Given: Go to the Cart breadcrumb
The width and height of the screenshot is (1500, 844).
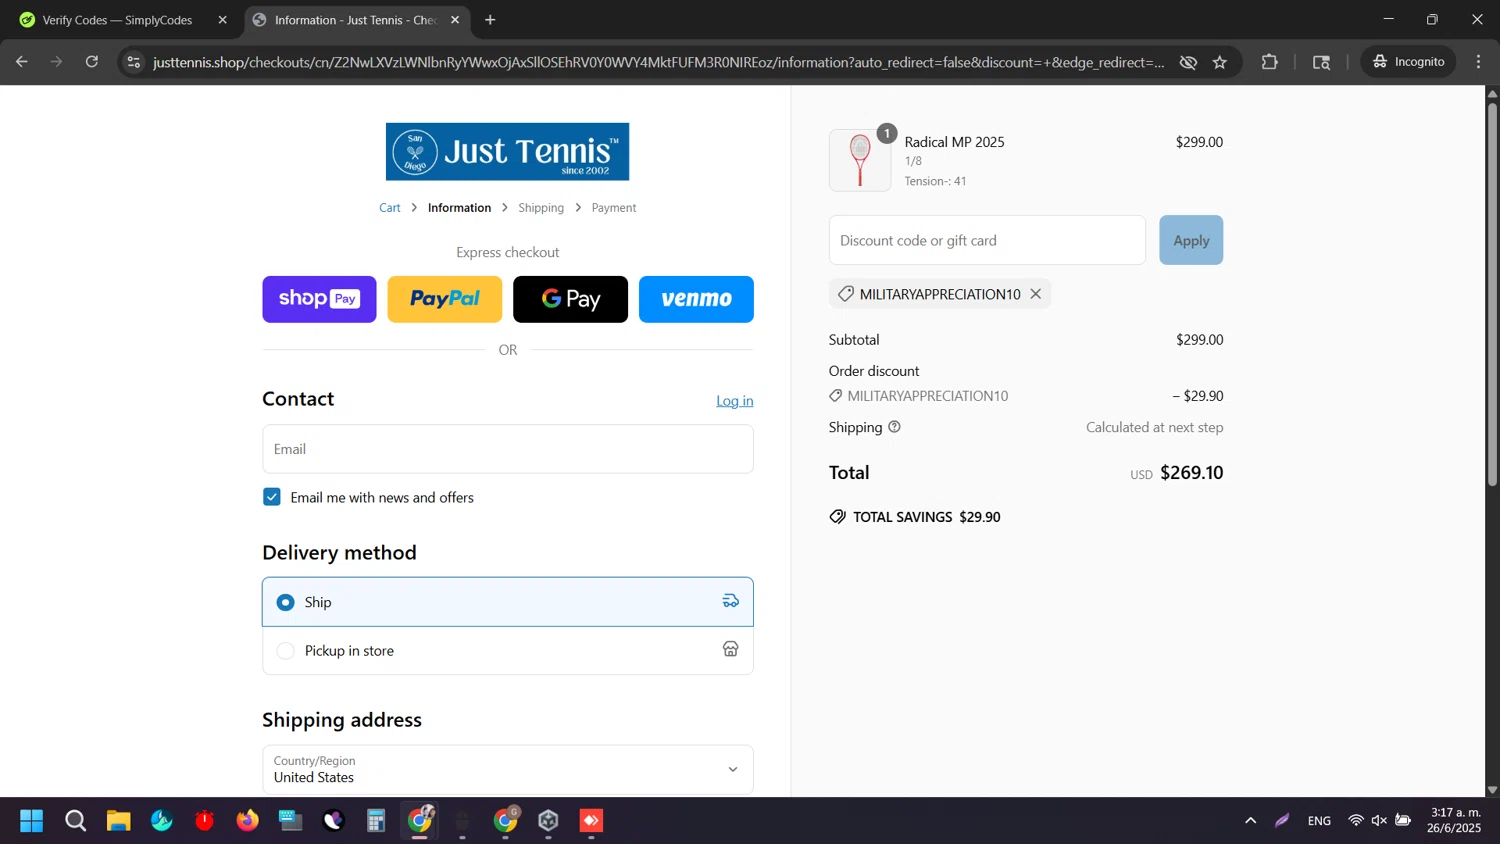Looking at the screenshot, I should (x=390, y=208).
